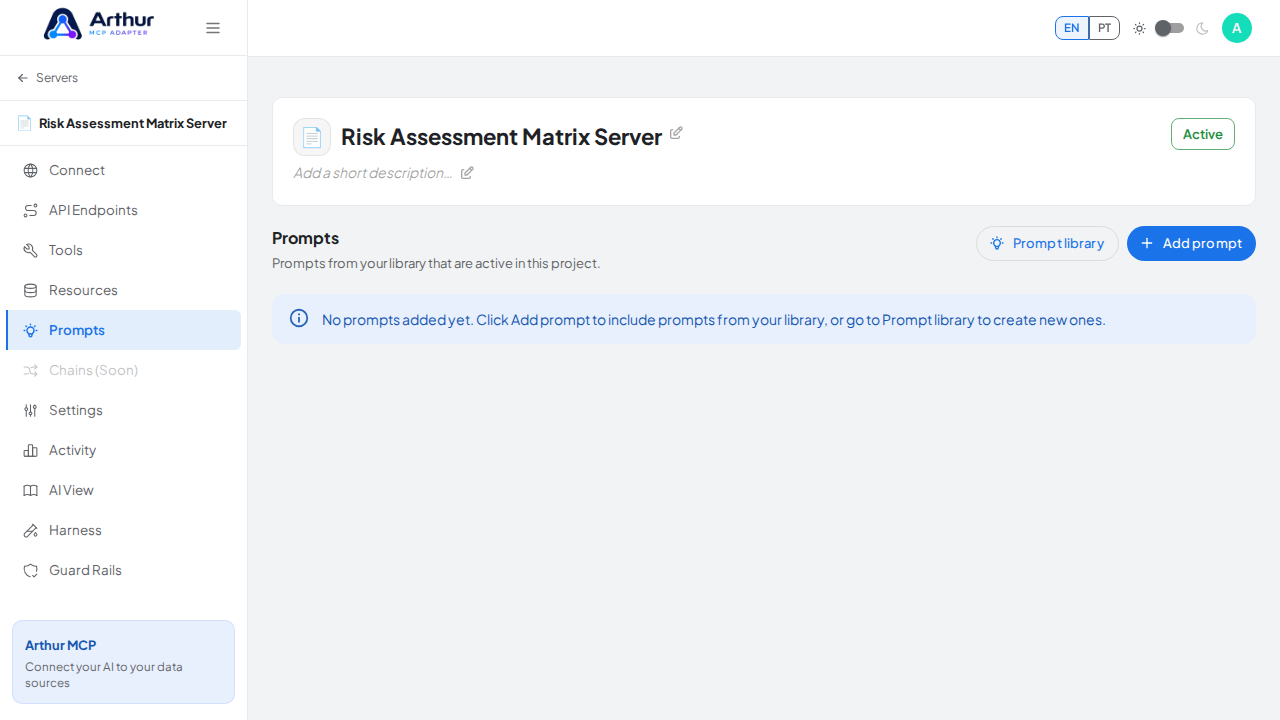Screen dimensions: 1280x720
Task: Click the Risk Assessment Matrix Server heading
Action: click(x=502, y=137)
